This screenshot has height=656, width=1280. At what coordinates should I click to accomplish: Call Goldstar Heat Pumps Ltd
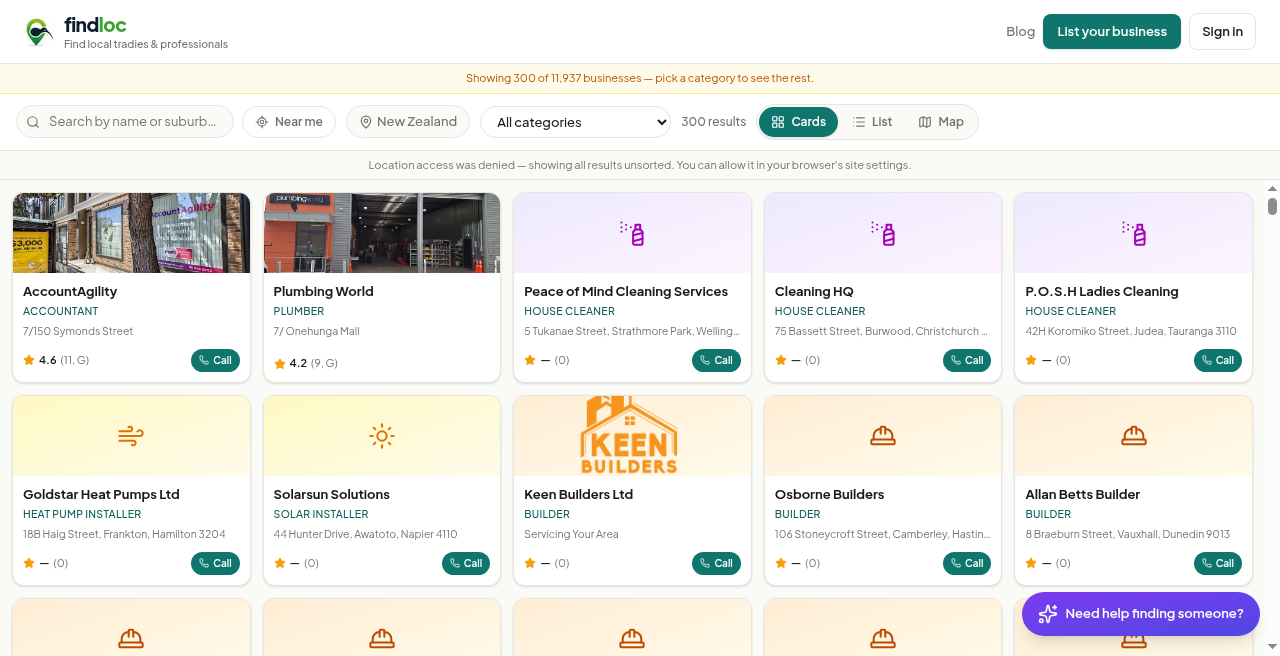215,563
